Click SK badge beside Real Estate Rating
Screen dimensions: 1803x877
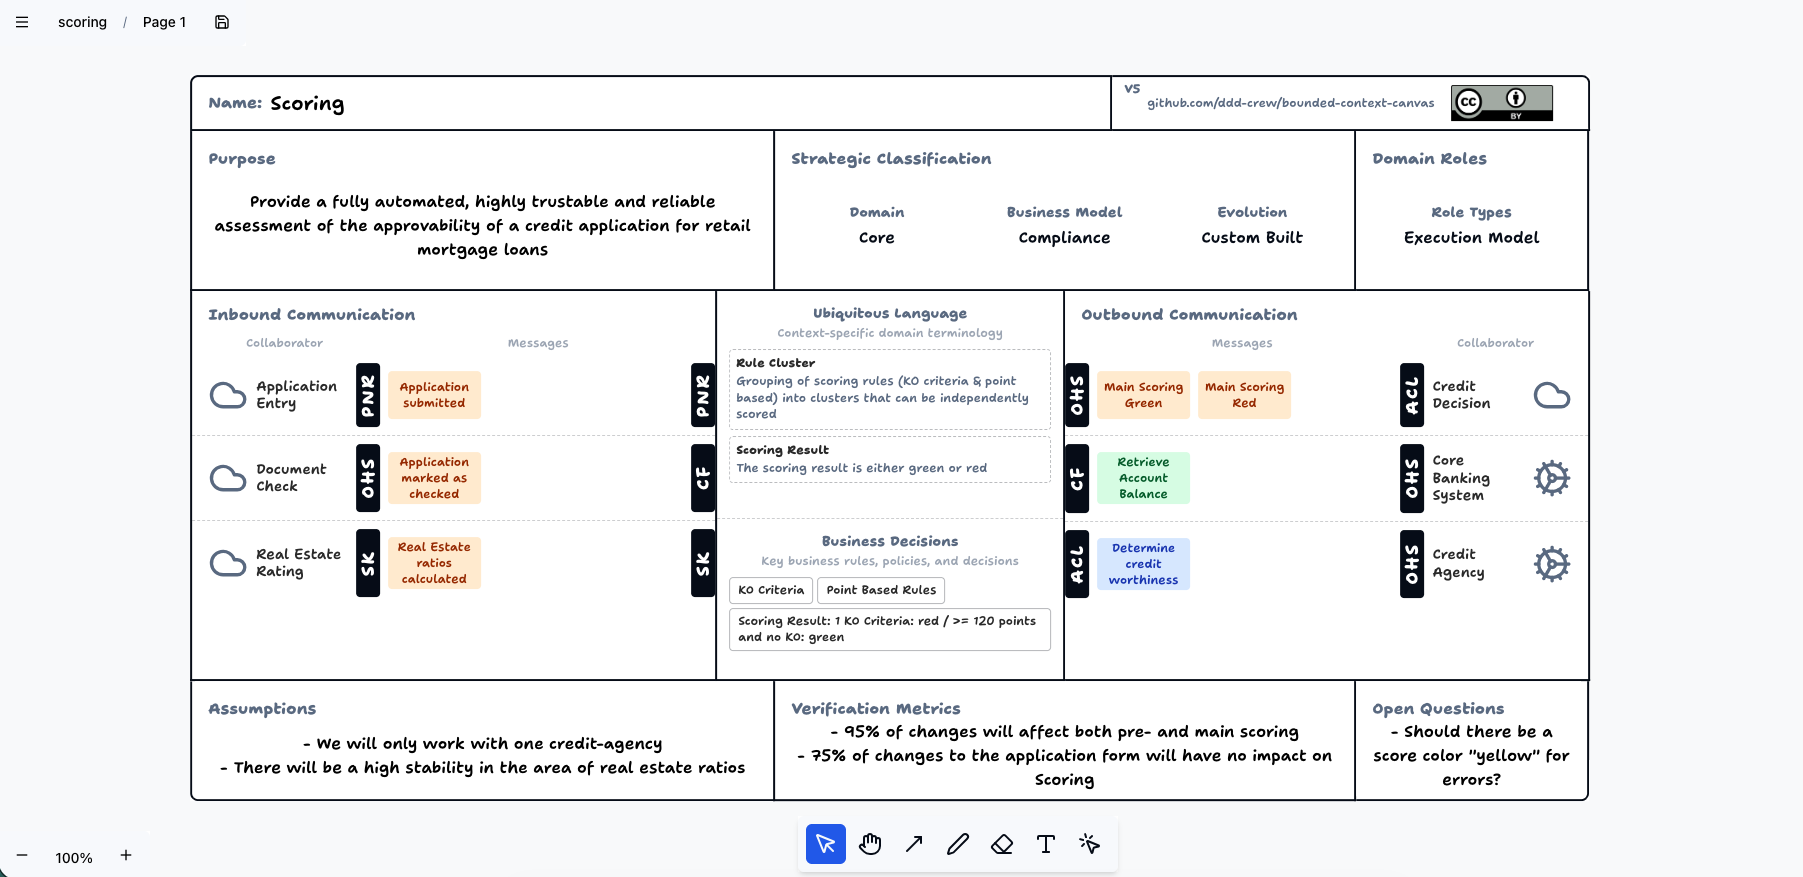[x=368, y=563]
